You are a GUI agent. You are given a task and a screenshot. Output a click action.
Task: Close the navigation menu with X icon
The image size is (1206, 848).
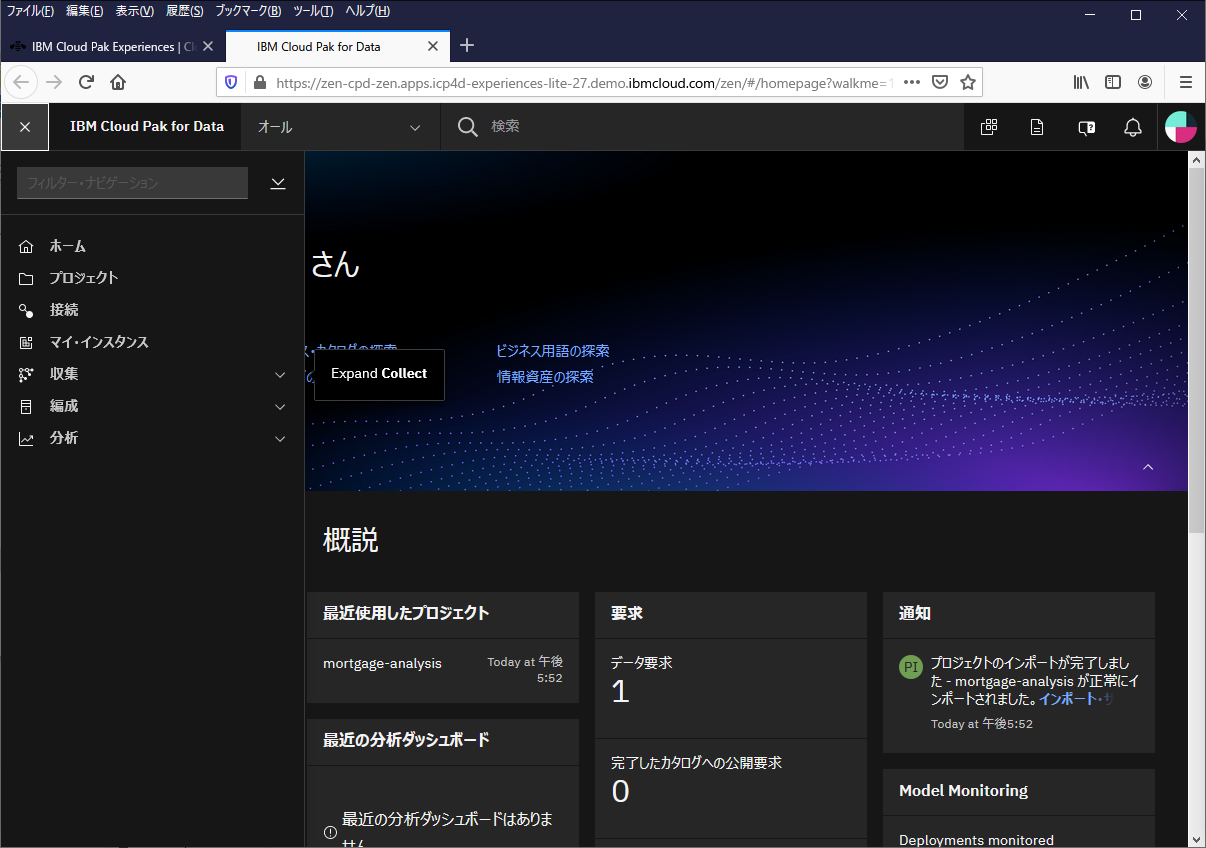point(25,127)
